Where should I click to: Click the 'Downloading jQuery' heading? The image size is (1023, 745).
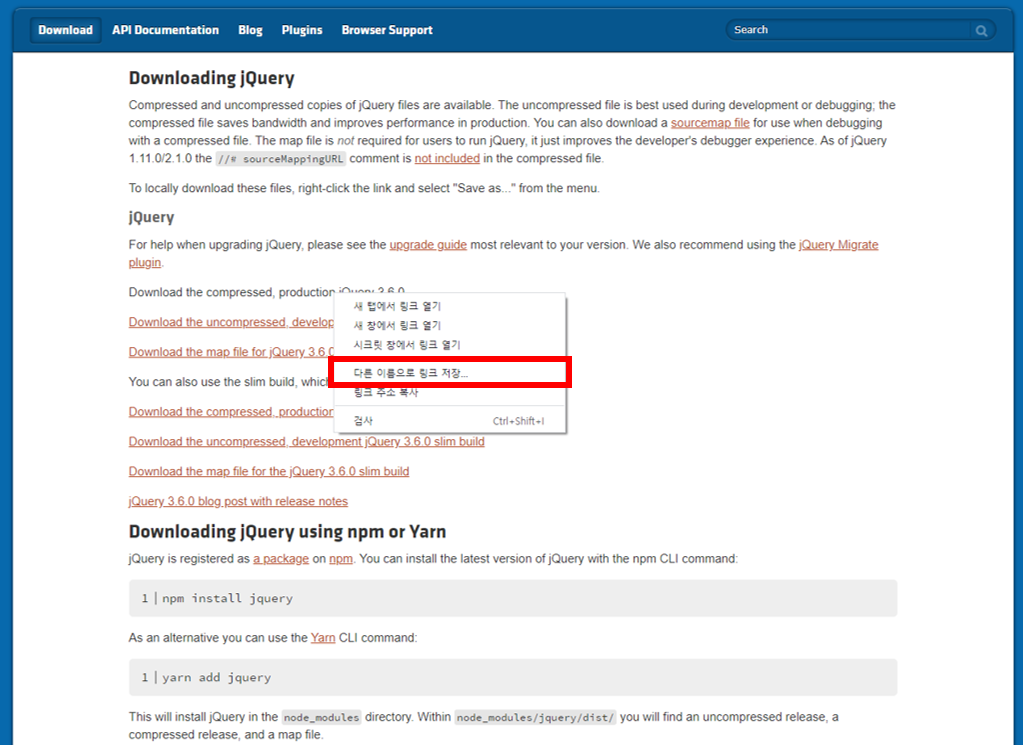211,78
